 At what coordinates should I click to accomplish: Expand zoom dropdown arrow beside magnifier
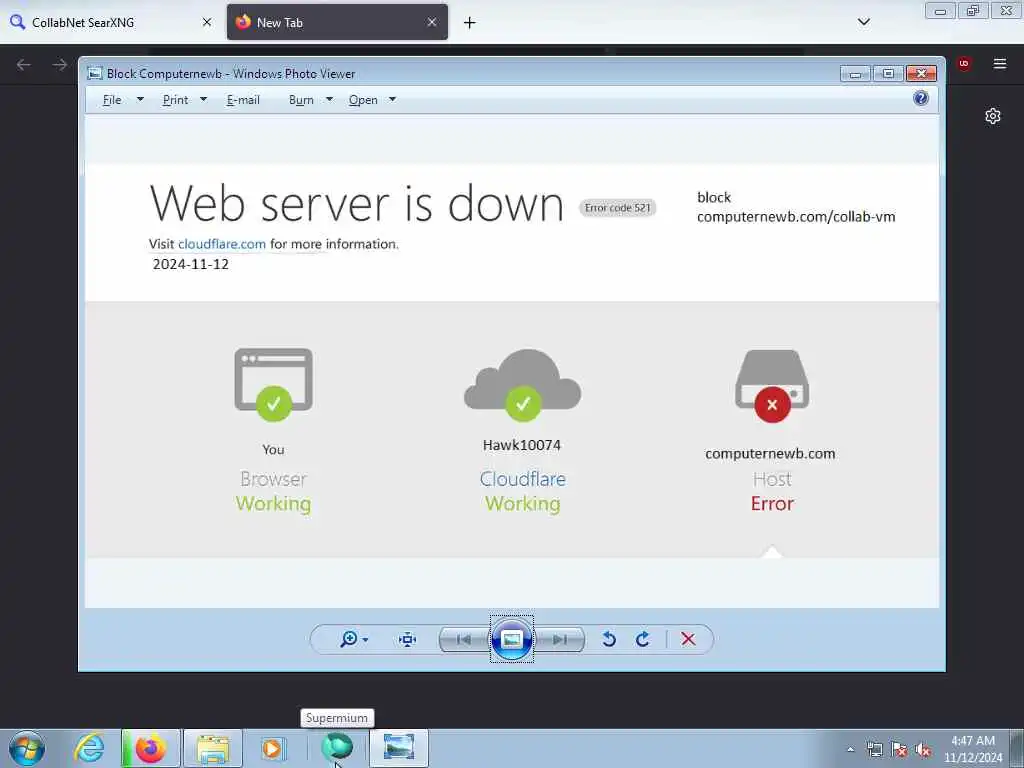click(x=365, y=639)
